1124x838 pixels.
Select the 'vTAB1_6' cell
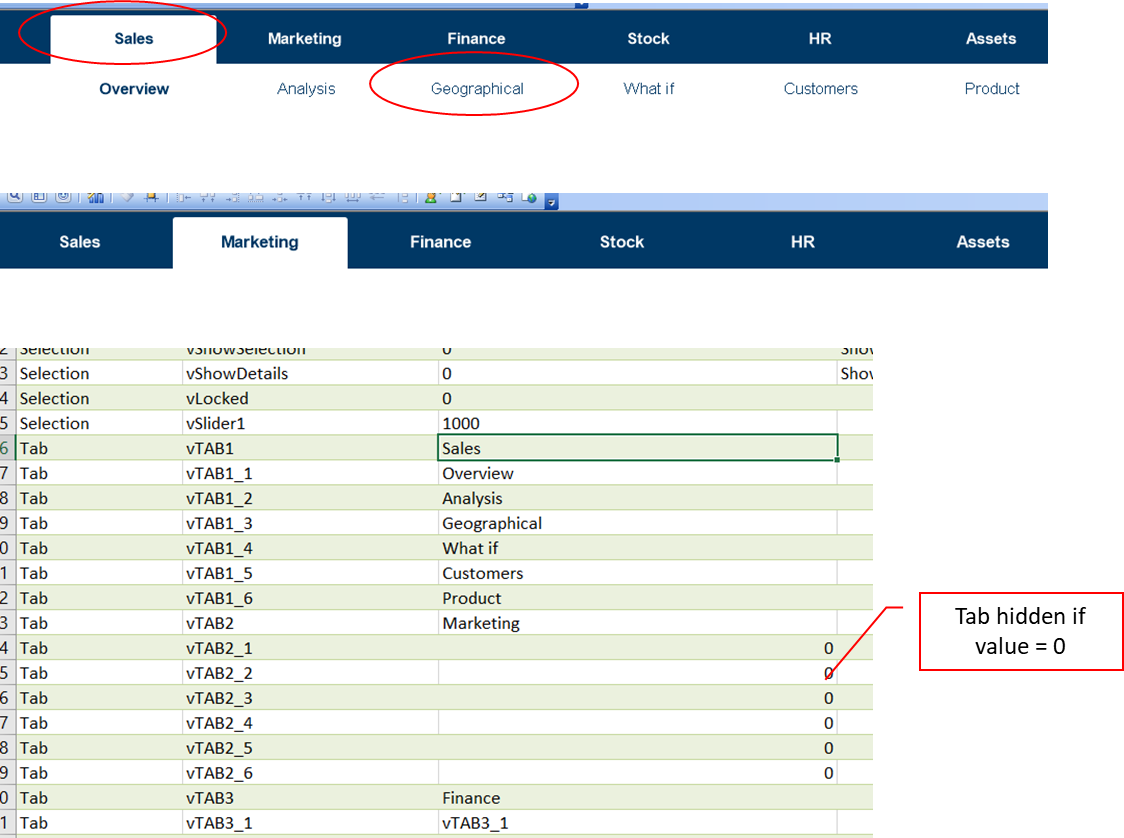point(310,598)
